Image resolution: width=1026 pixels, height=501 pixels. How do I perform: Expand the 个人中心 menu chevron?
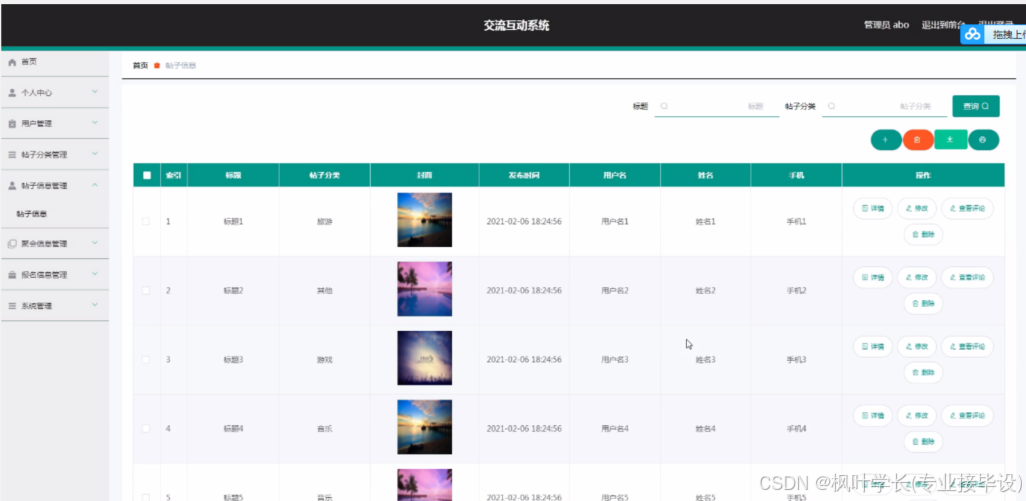[95, 92]
